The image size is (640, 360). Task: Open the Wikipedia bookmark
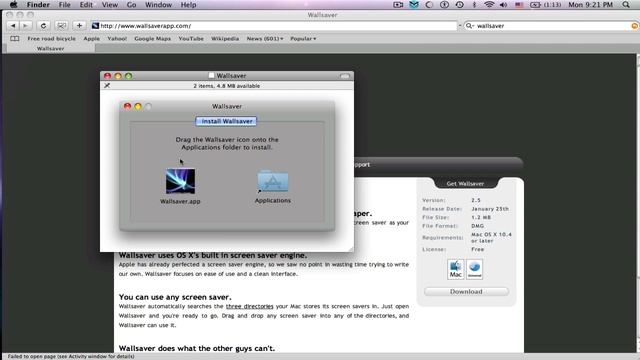225,38
